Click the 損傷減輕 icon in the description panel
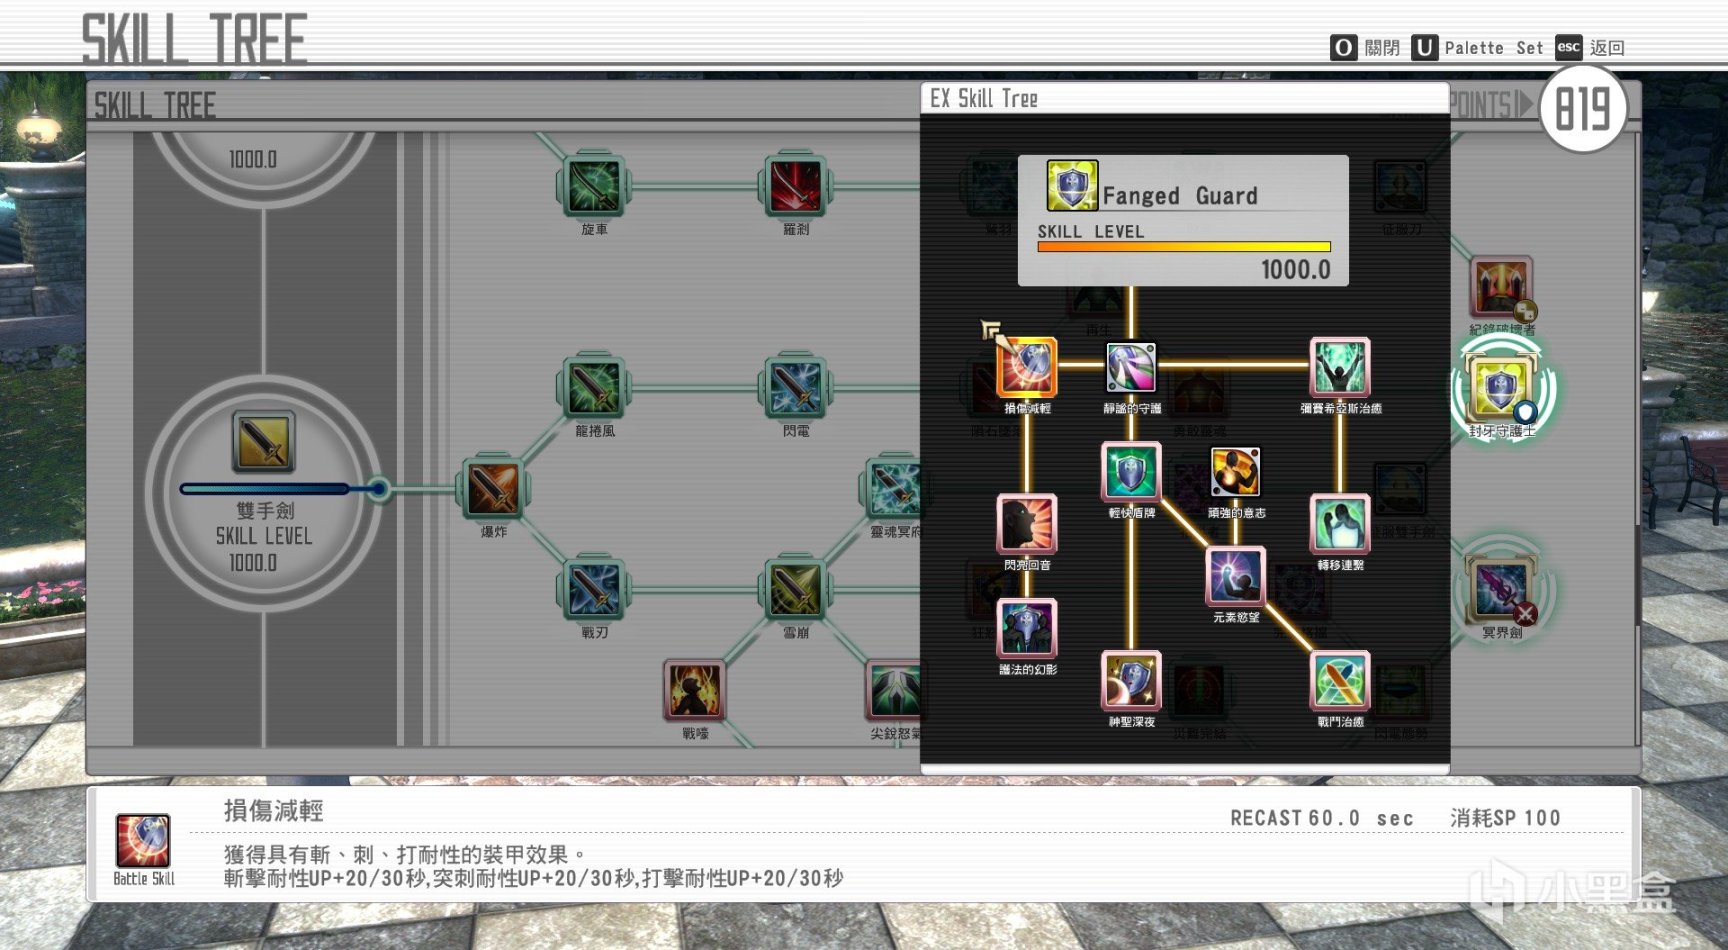 (143, 840)
